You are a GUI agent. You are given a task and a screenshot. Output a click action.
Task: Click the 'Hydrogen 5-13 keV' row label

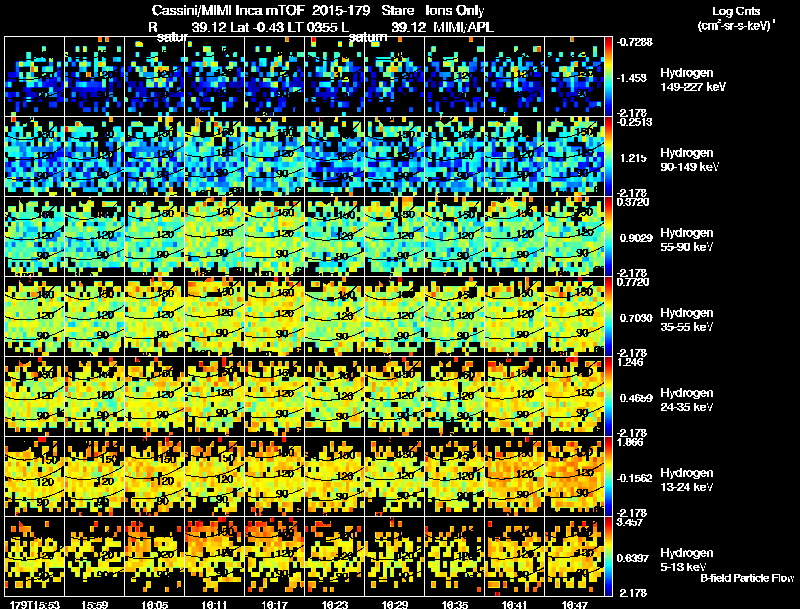(x=687, y=560)
